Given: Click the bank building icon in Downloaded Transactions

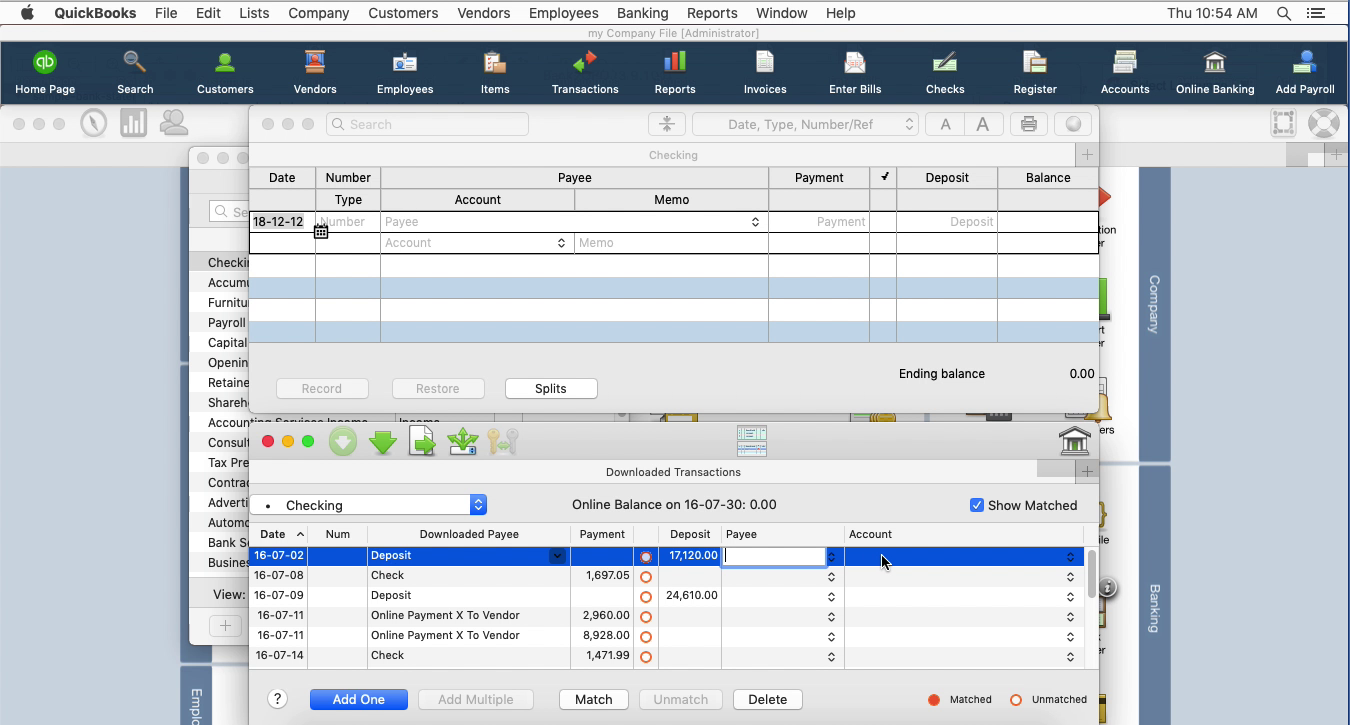Looking at the screenshot, I should click(x=1074, y=441).
